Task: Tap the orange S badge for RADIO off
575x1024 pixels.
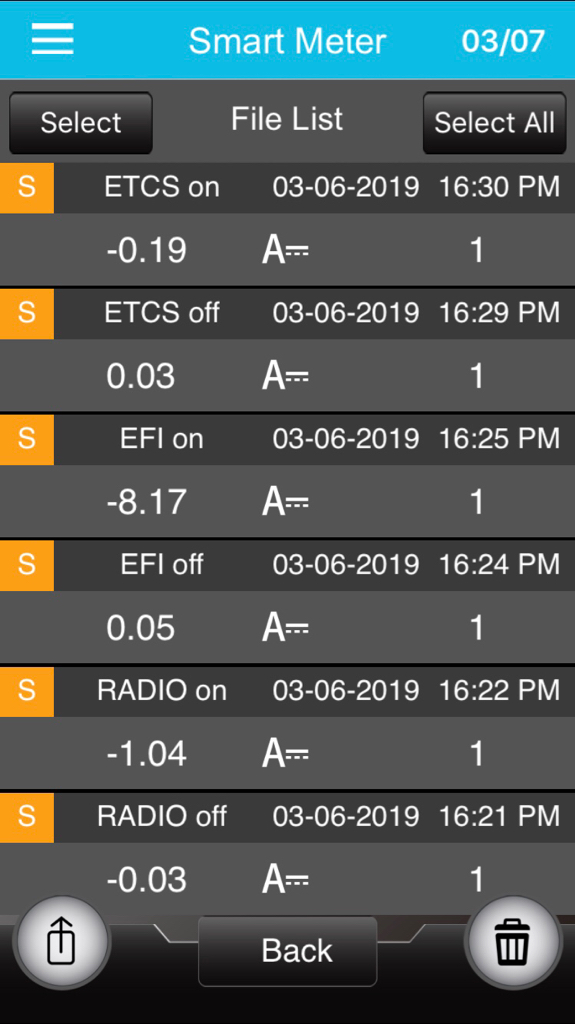Action: coord(27,817)
